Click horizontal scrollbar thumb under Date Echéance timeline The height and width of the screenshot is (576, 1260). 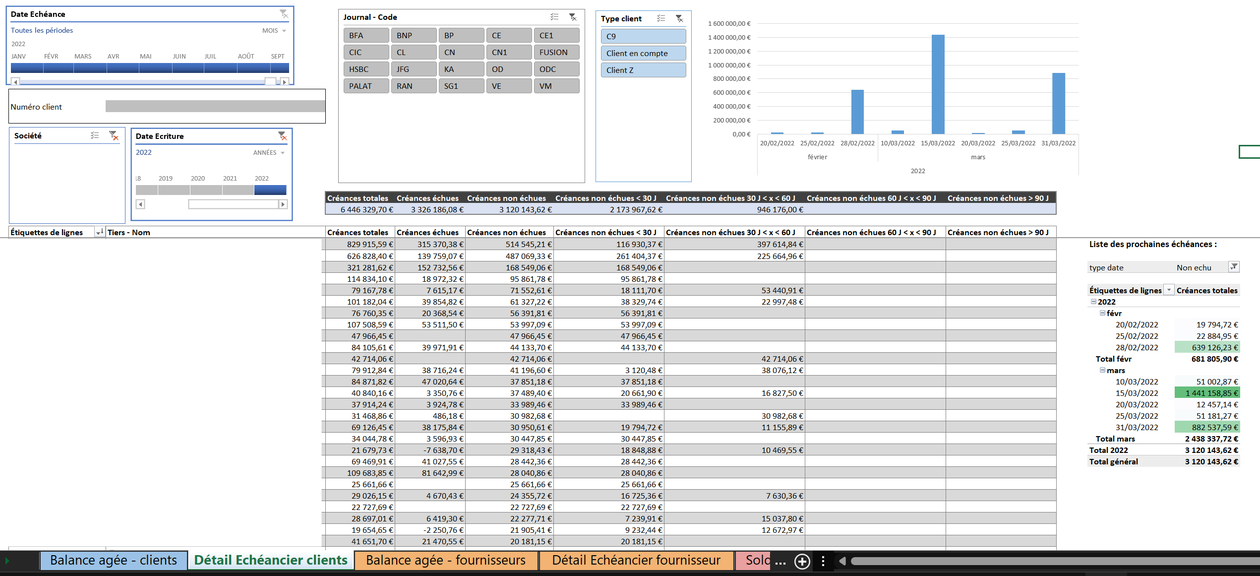(270, 81)
